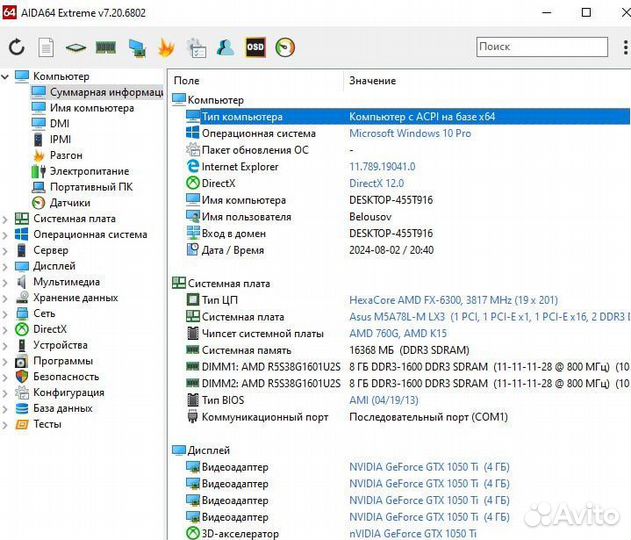The width and height of the screenshot is (631, 540).
Task: Open the preferences checklist toolbar icon
Action: (x=197, y=48)
